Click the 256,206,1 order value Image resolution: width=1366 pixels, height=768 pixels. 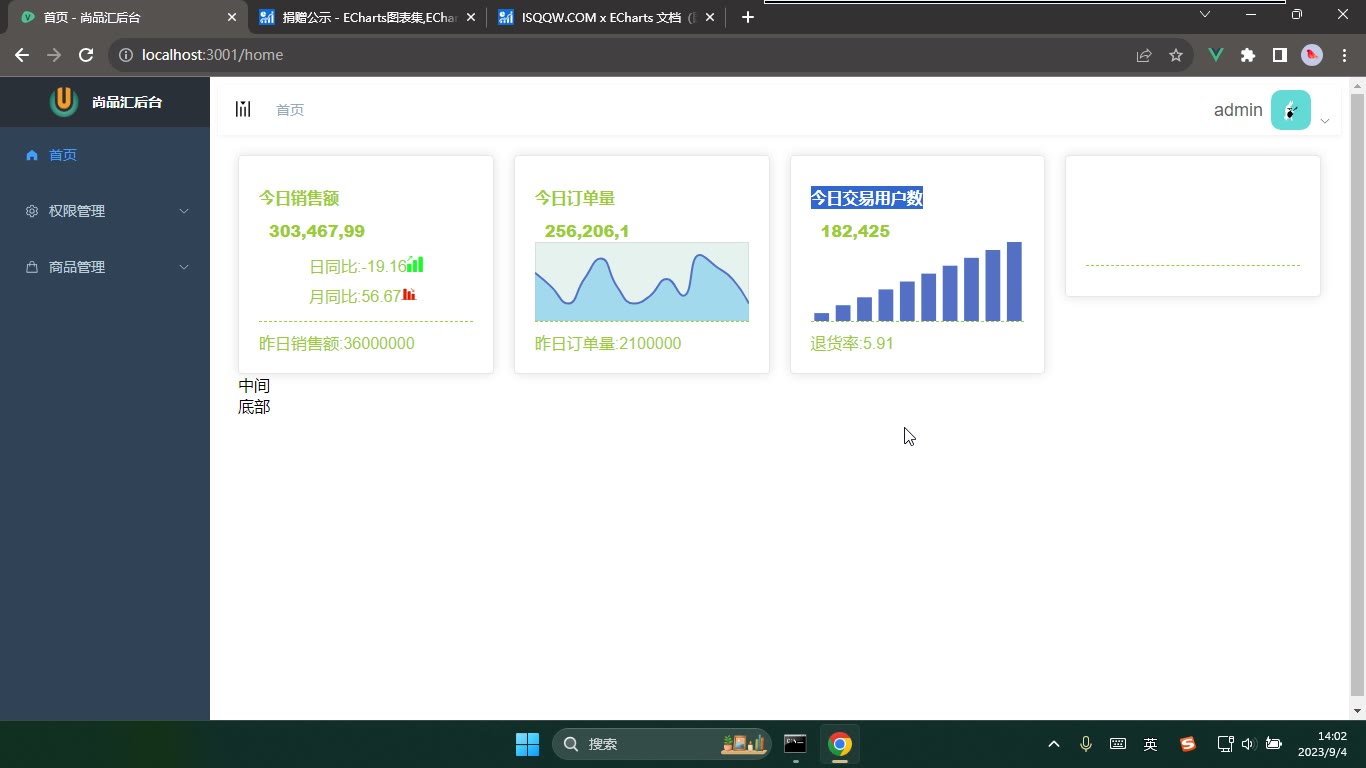587,231
